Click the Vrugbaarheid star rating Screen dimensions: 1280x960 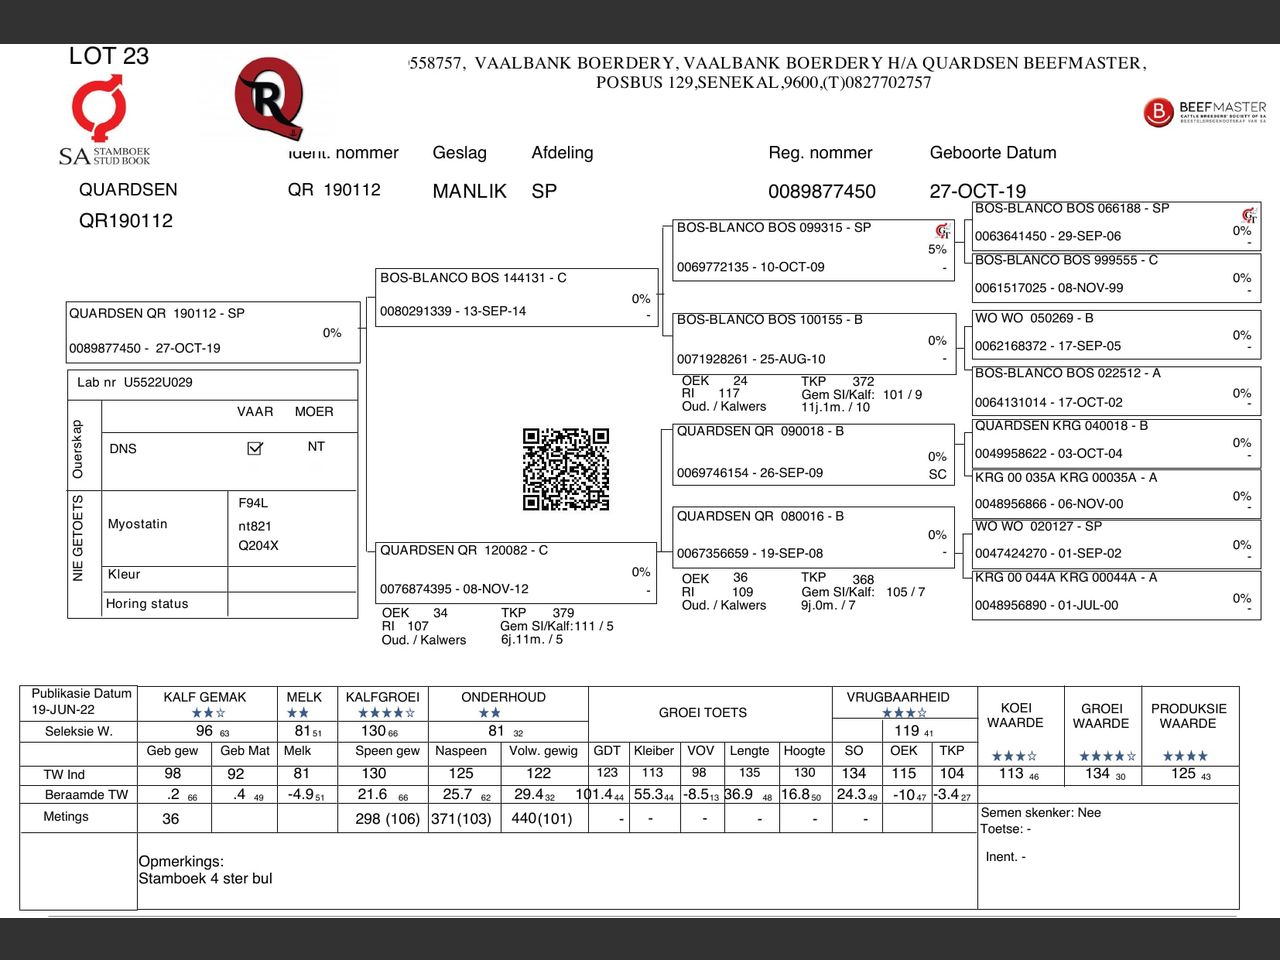[904, 713]
